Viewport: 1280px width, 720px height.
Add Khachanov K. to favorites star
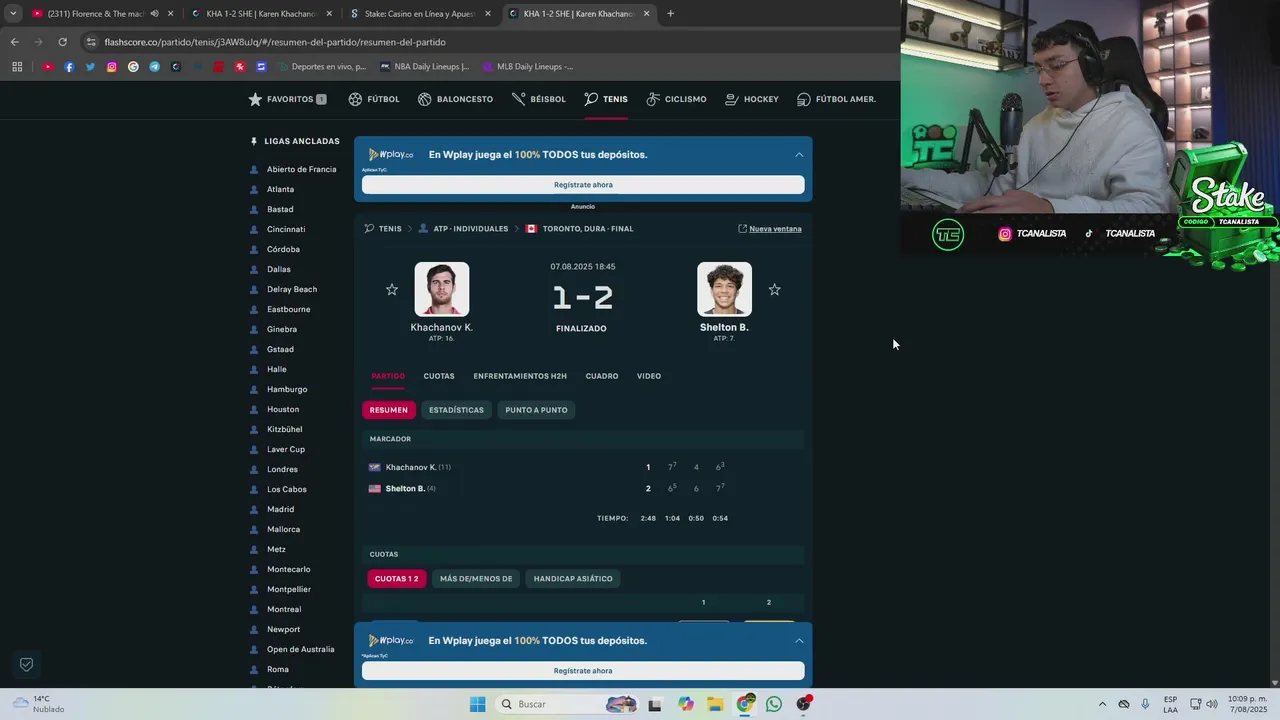[392, 289]
